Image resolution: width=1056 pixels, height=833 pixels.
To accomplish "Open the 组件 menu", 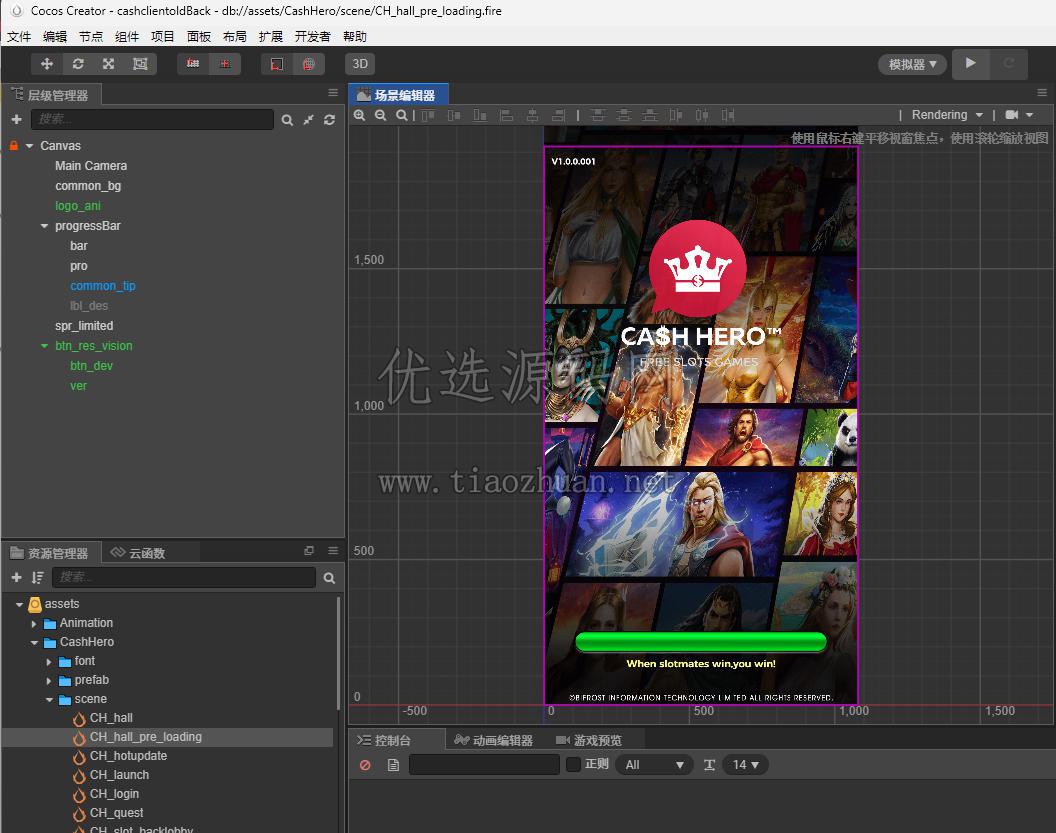I will point(127,36).
